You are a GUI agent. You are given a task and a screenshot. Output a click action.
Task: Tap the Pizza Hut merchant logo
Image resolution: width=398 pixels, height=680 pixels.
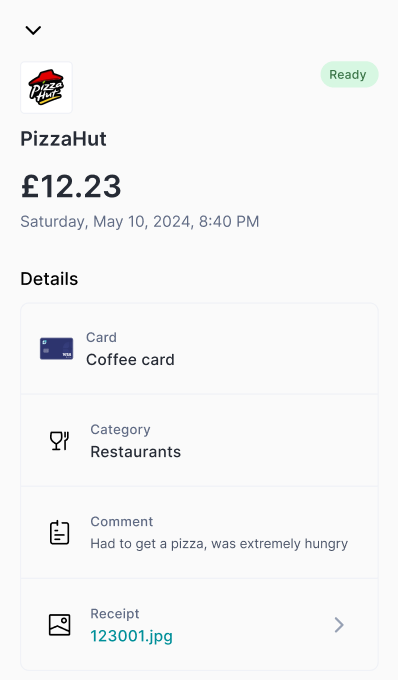(46, 87)
